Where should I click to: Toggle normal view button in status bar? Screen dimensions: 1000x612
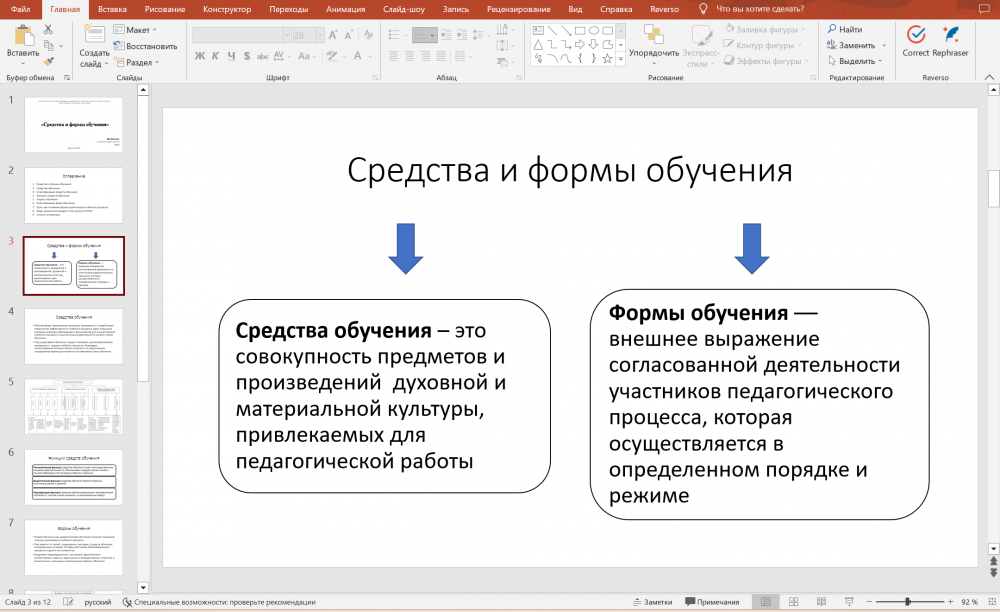point(765,602)
